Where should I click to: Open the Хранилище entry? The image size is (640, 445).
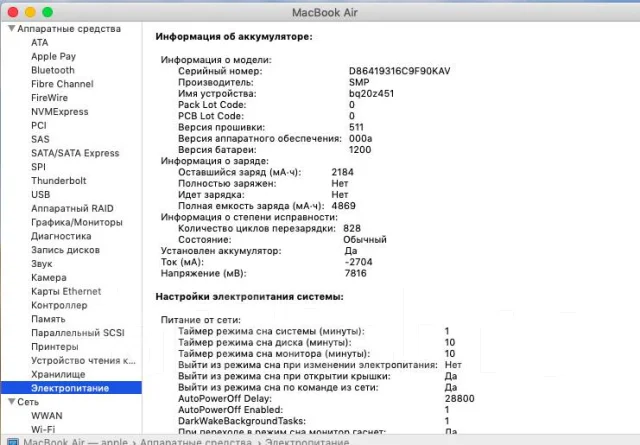(58, 374)
